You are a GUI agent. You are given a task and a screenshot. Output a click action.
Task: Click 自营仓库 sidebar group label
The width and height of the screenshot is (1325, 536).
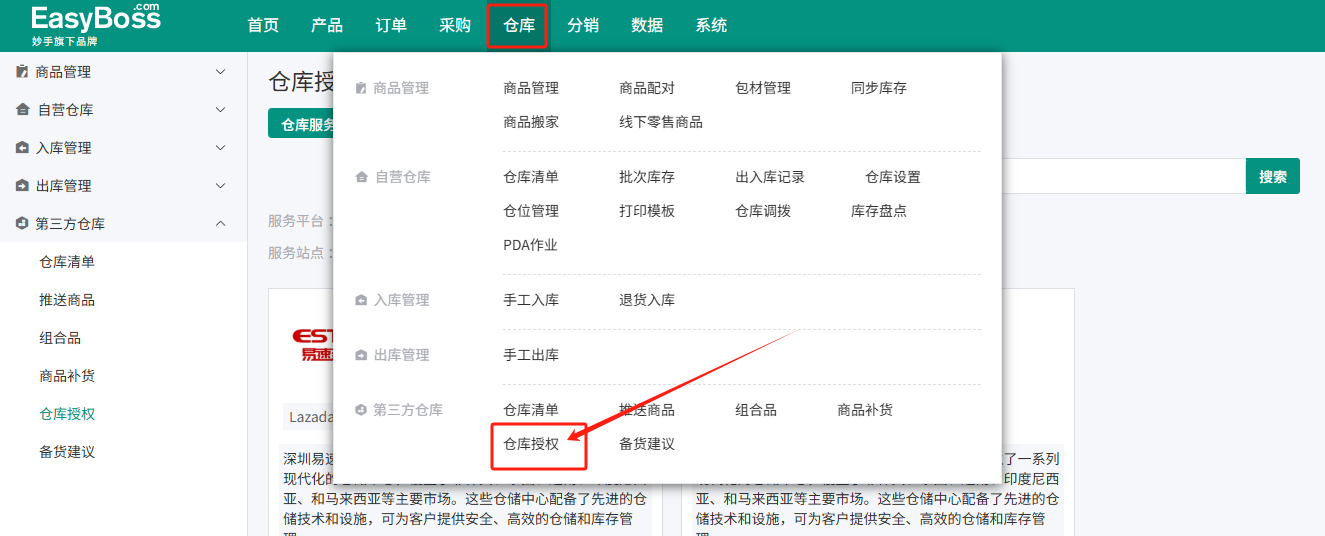(x=66, y=110)
